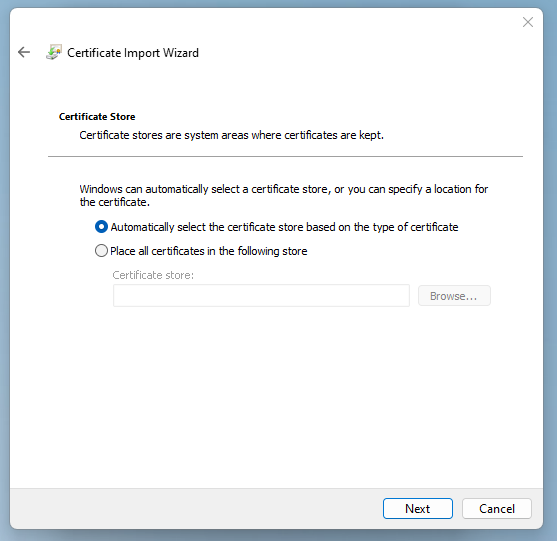Select the automatic certificate store radio circle

tap(101, 227)
